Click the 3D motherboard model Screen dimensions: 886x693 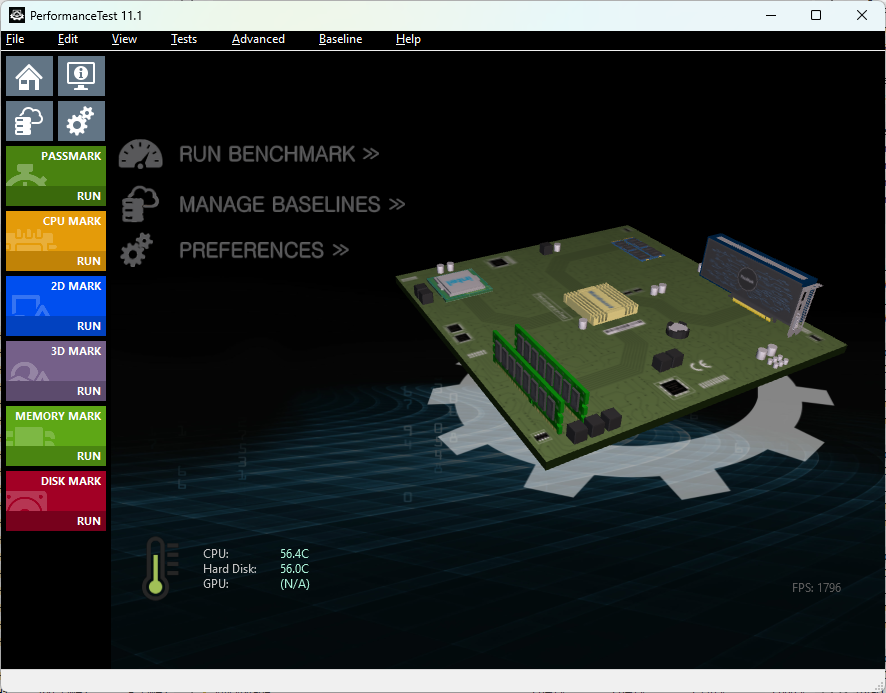coord(620,340)
